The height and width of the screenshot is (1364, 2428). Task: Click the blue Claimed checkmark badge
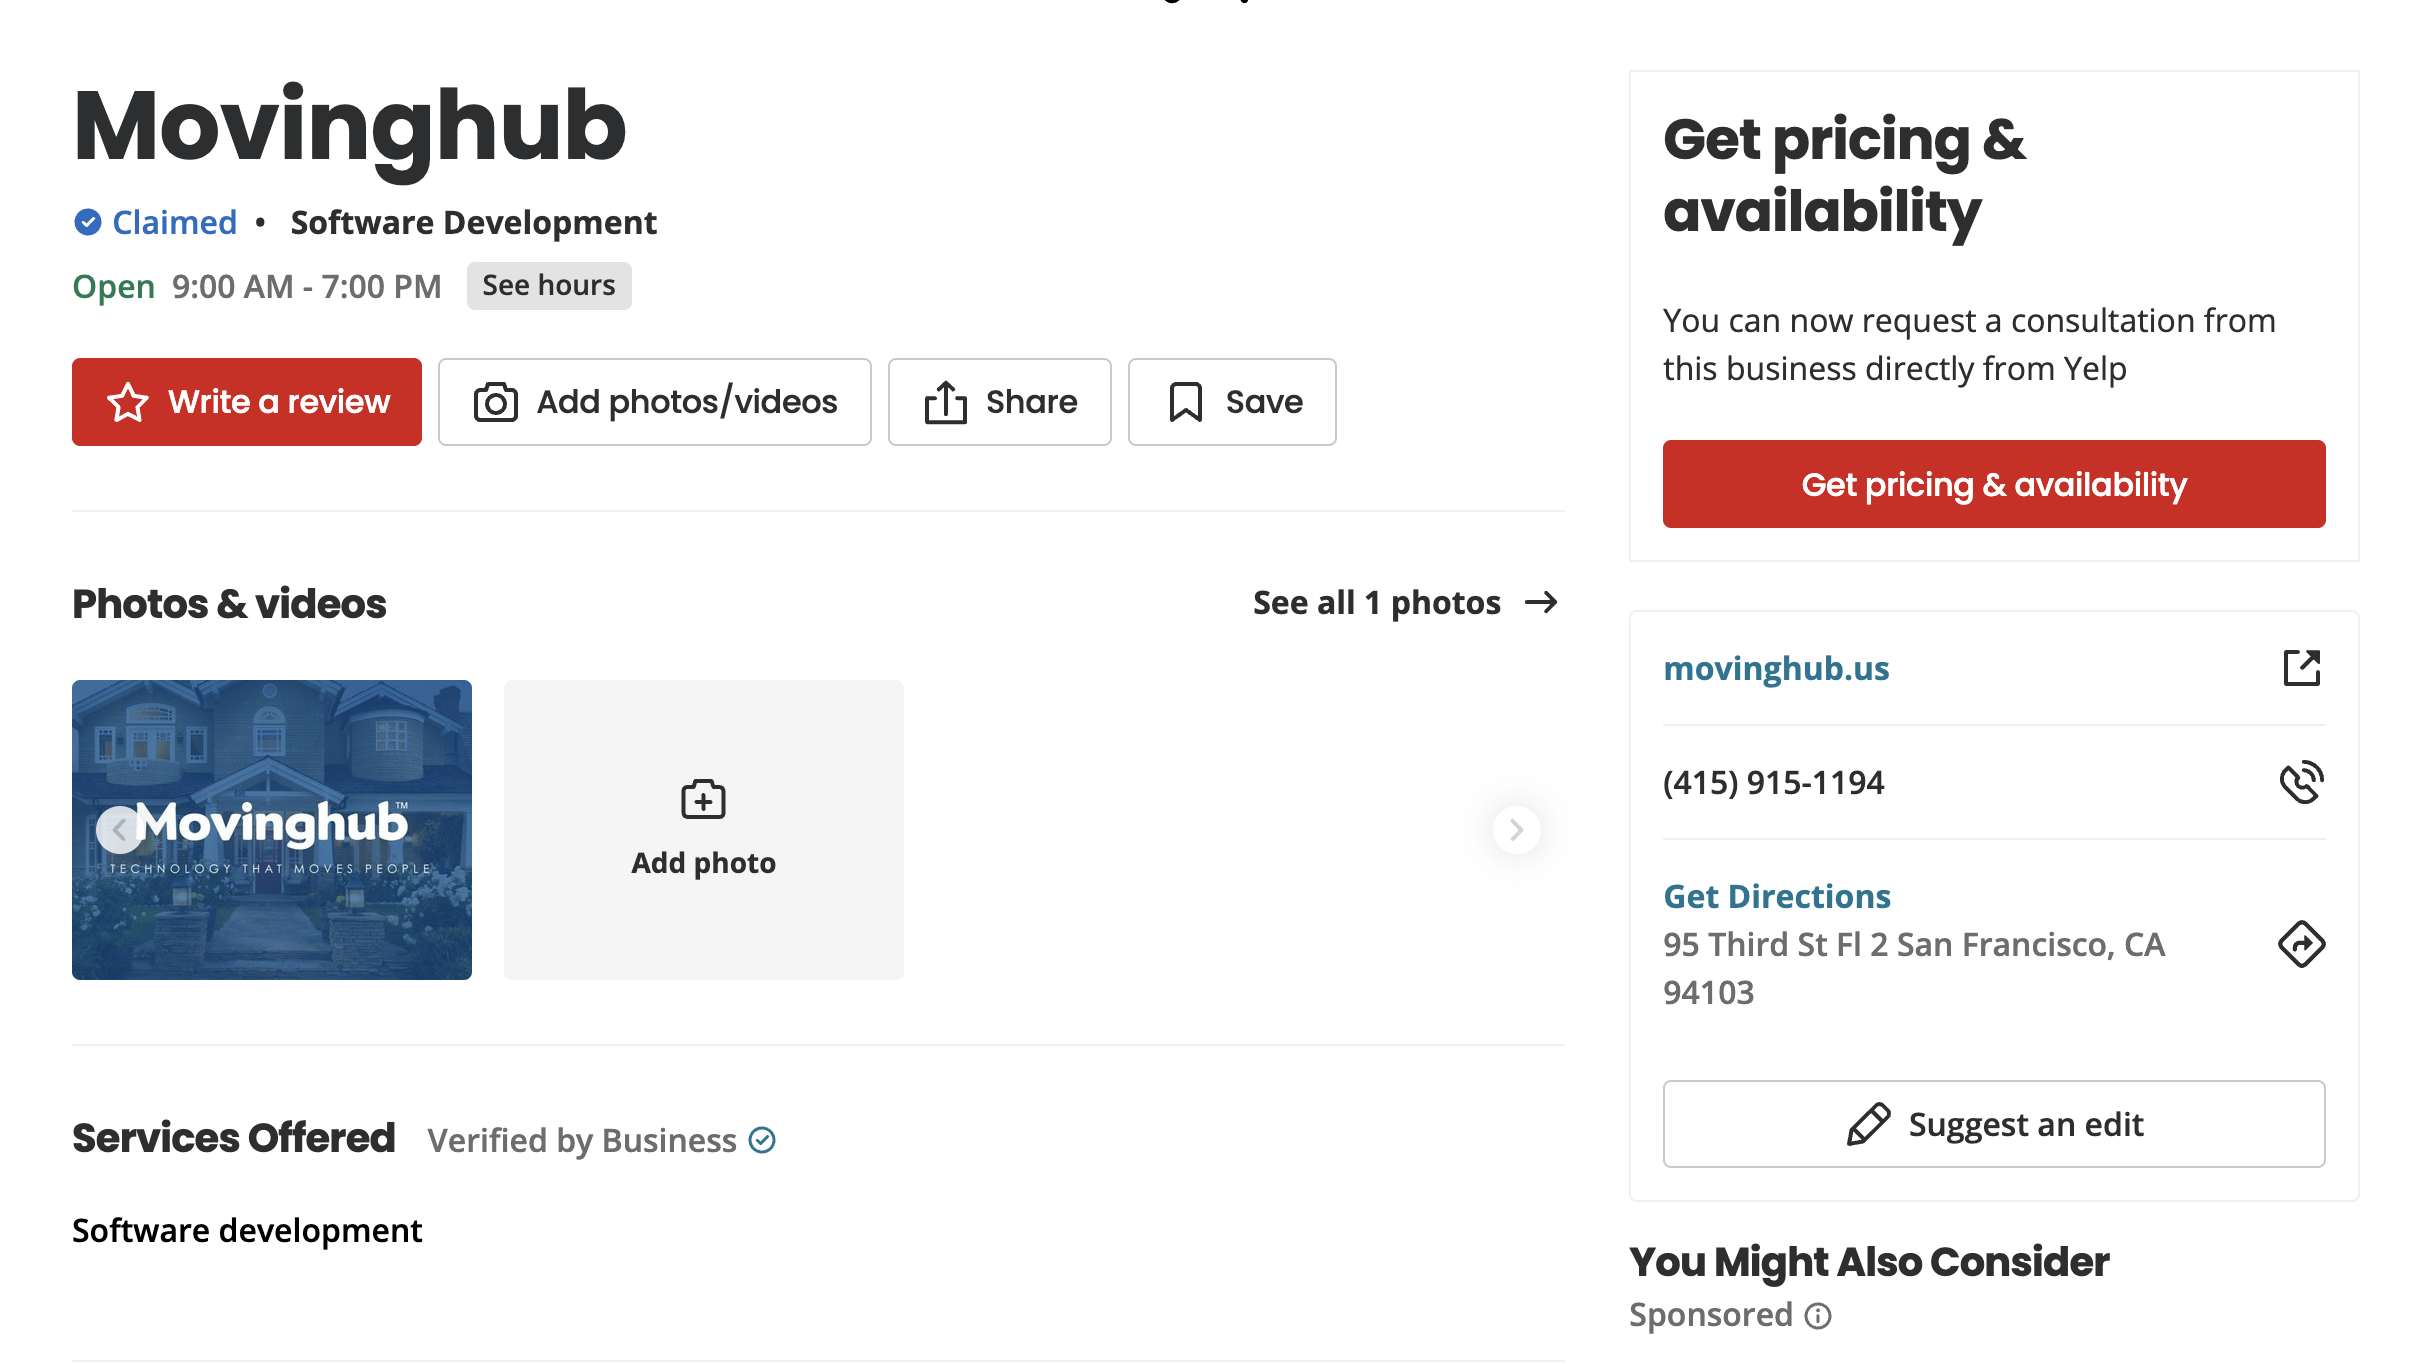88,222
